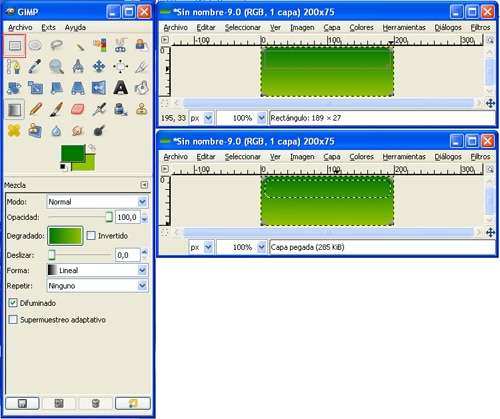Select the Airbrush tool
Screen dimensions: 500x419
(99, 109)
